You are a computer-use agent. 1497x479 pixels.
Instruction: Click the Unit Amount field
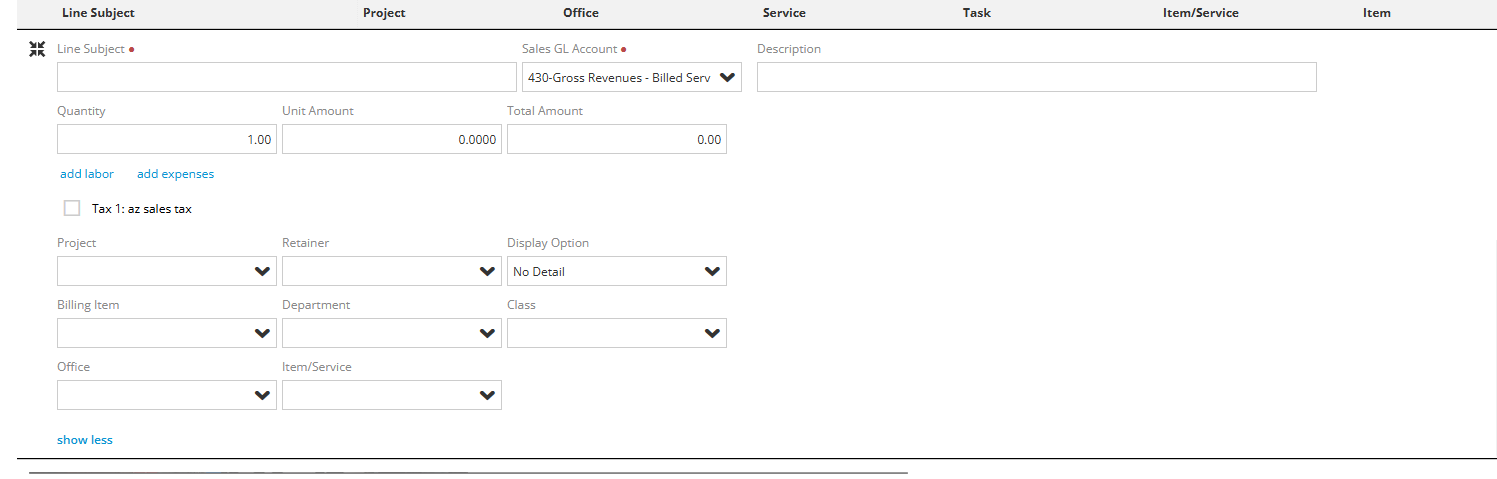(x=392, y=139)
